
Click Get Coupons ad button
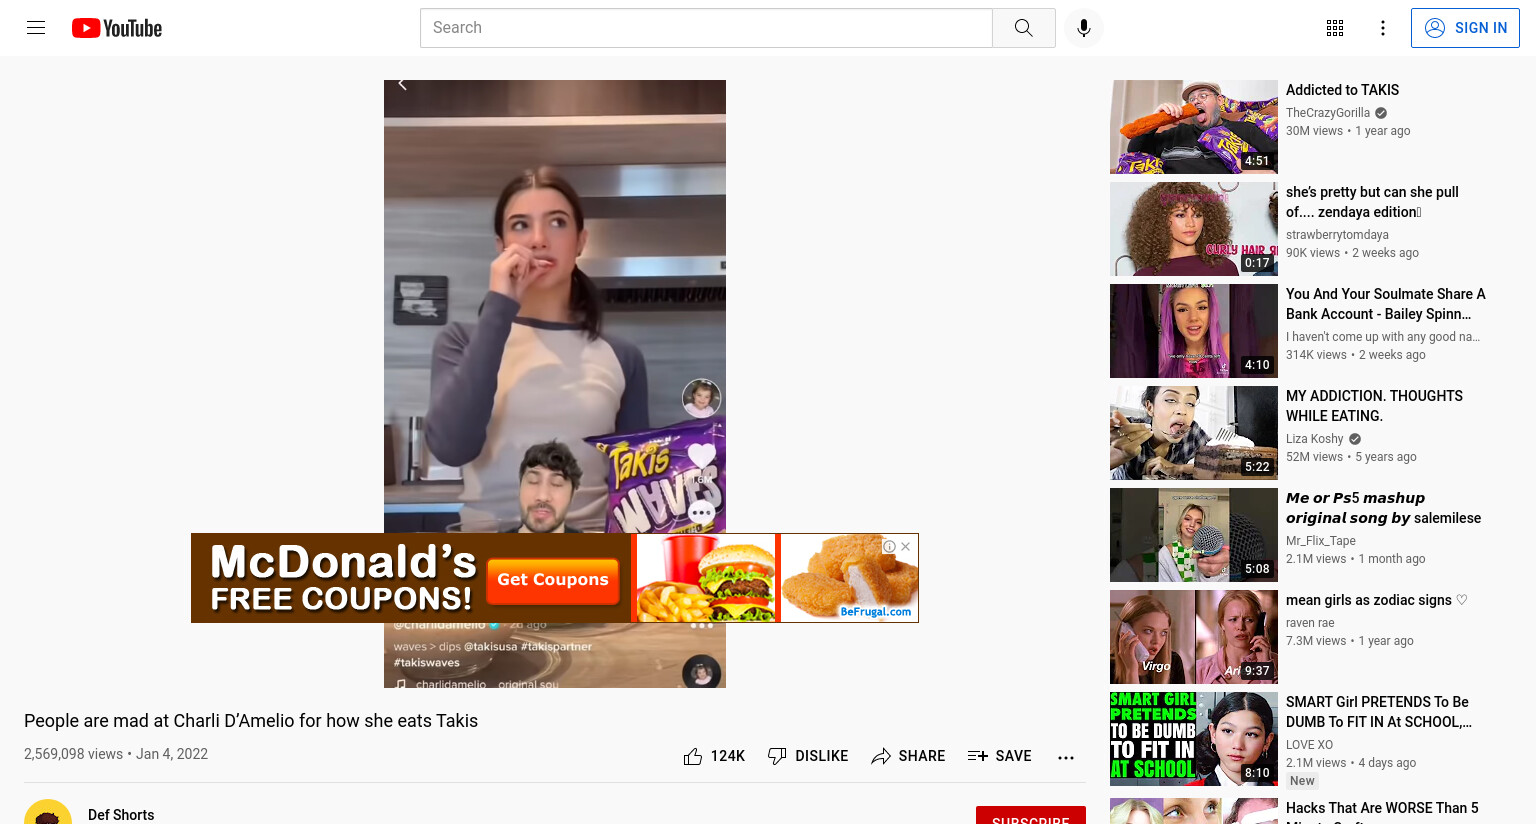tap(553, 580)
